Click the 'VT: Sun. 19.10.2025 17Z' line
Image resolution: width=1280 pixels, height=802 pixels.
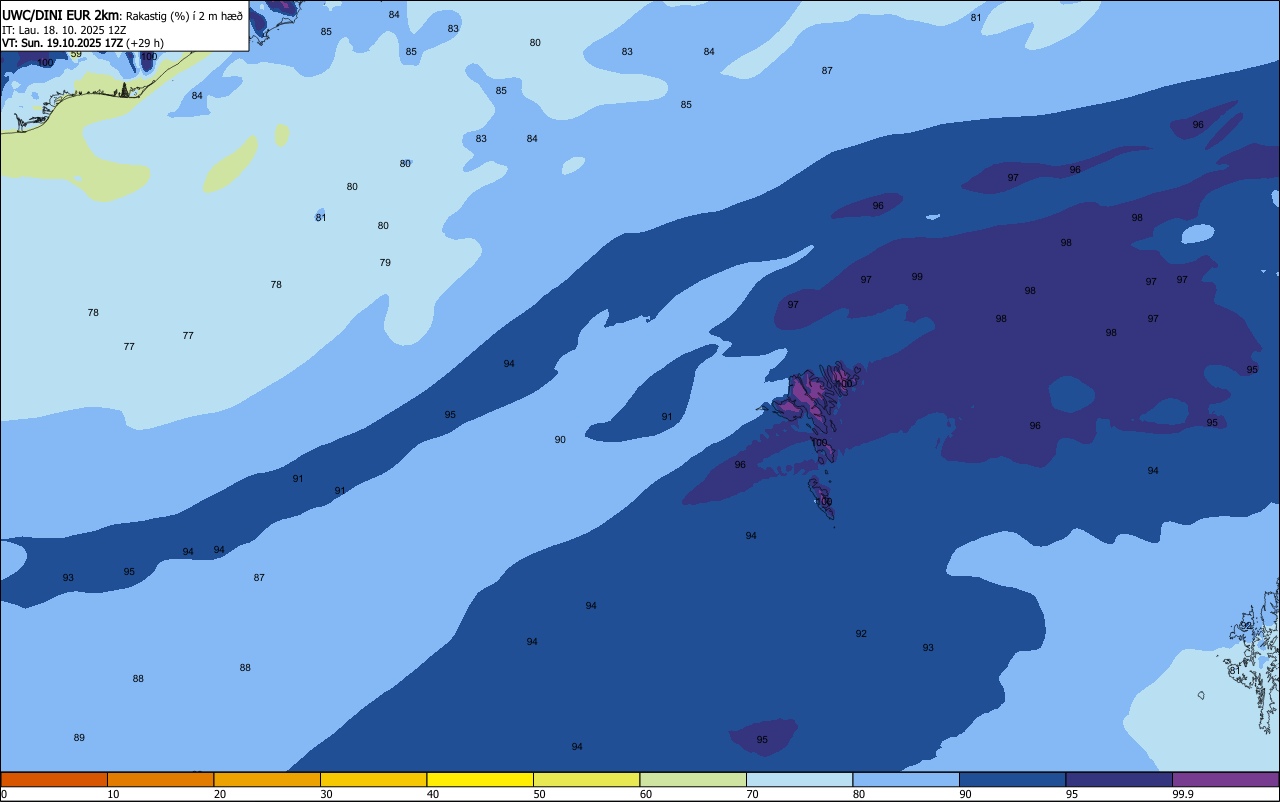62,43
